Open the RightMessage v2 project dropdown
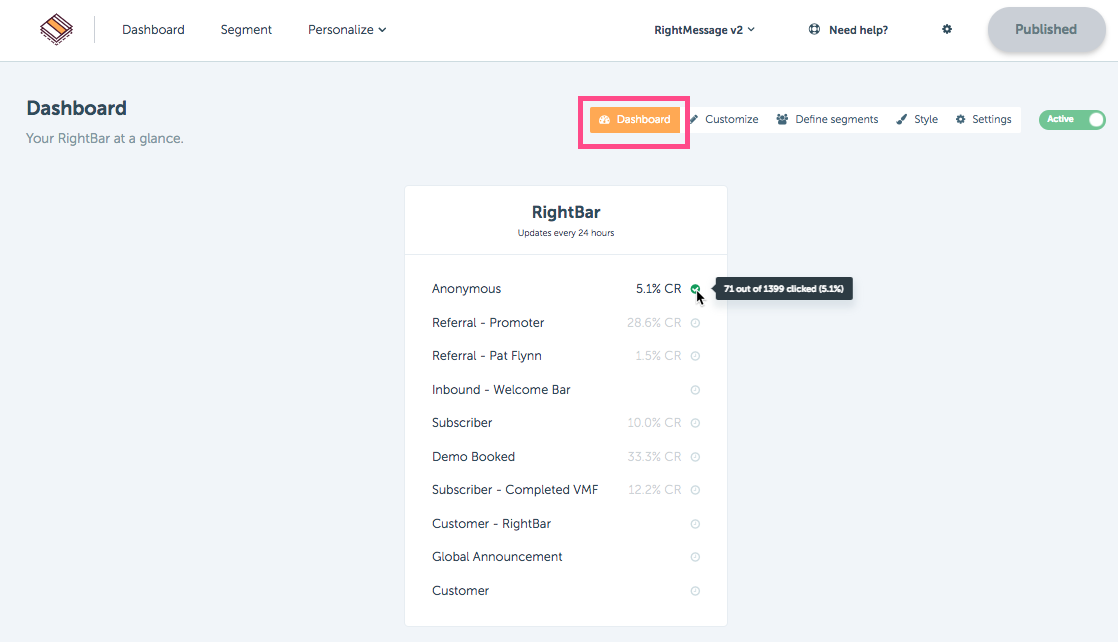Viewport: 1118px width, 642px height. [704, 30]
